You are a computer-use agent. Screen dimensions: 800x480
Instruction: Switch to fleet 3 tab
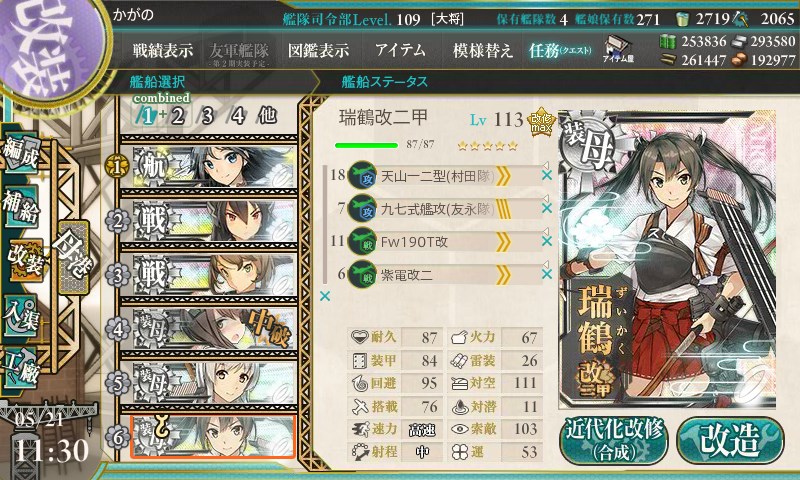tap(207, 116)
